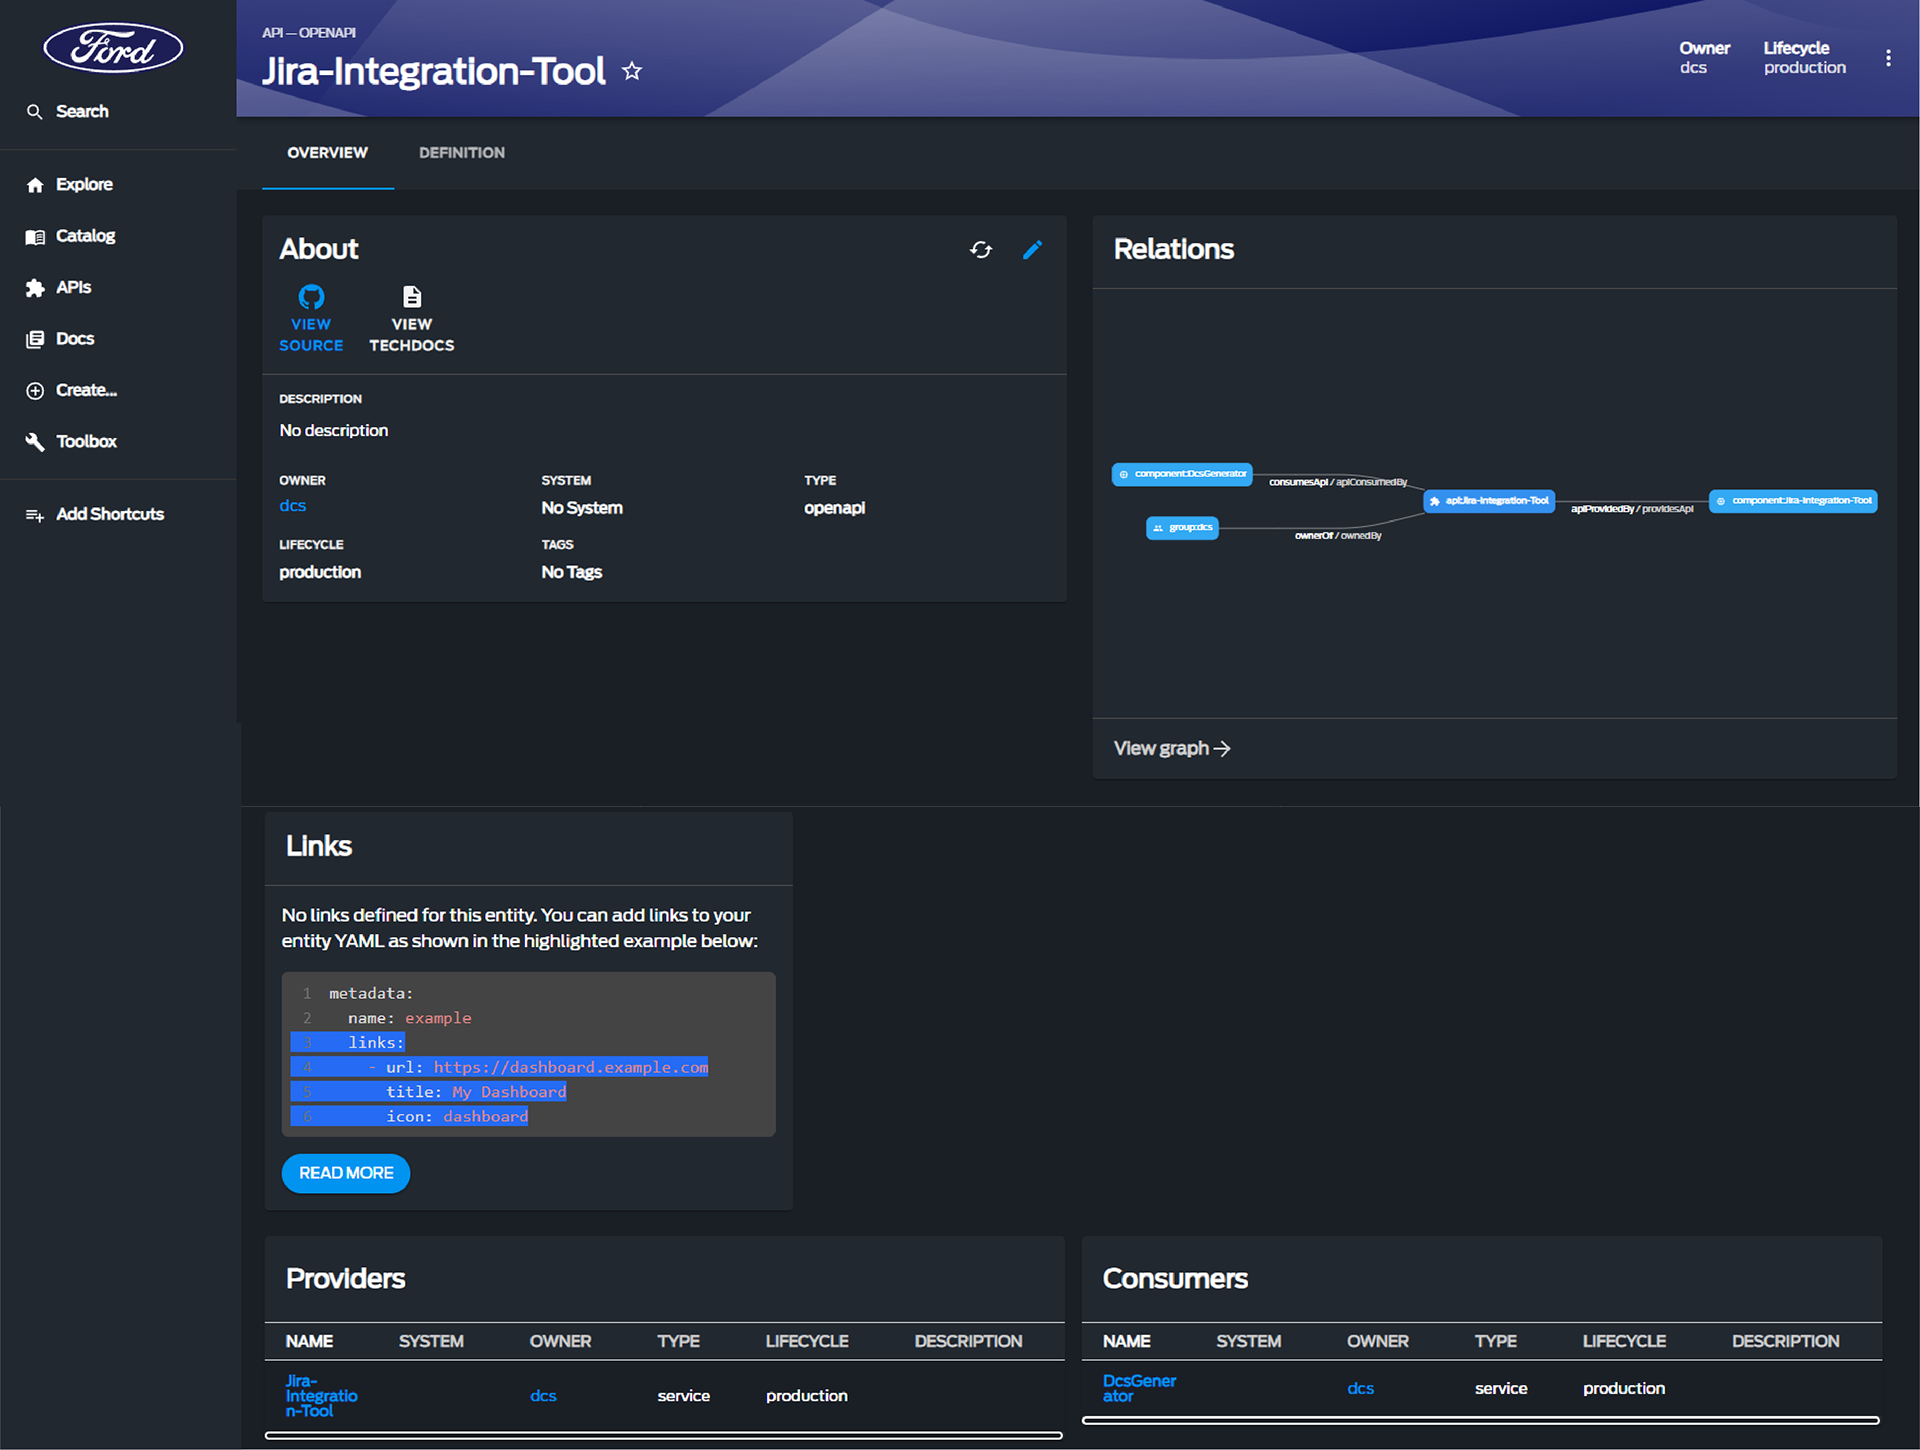1920x1450 pixels.
Task: Sort Providers table by SYSTEM column
Action: pos(431,1341)
